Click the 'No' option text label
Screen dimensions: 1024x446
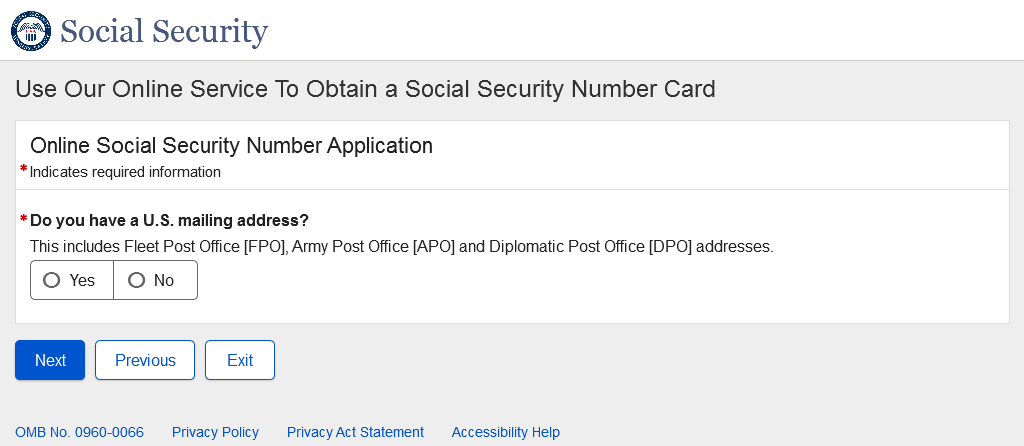[164, 281]
